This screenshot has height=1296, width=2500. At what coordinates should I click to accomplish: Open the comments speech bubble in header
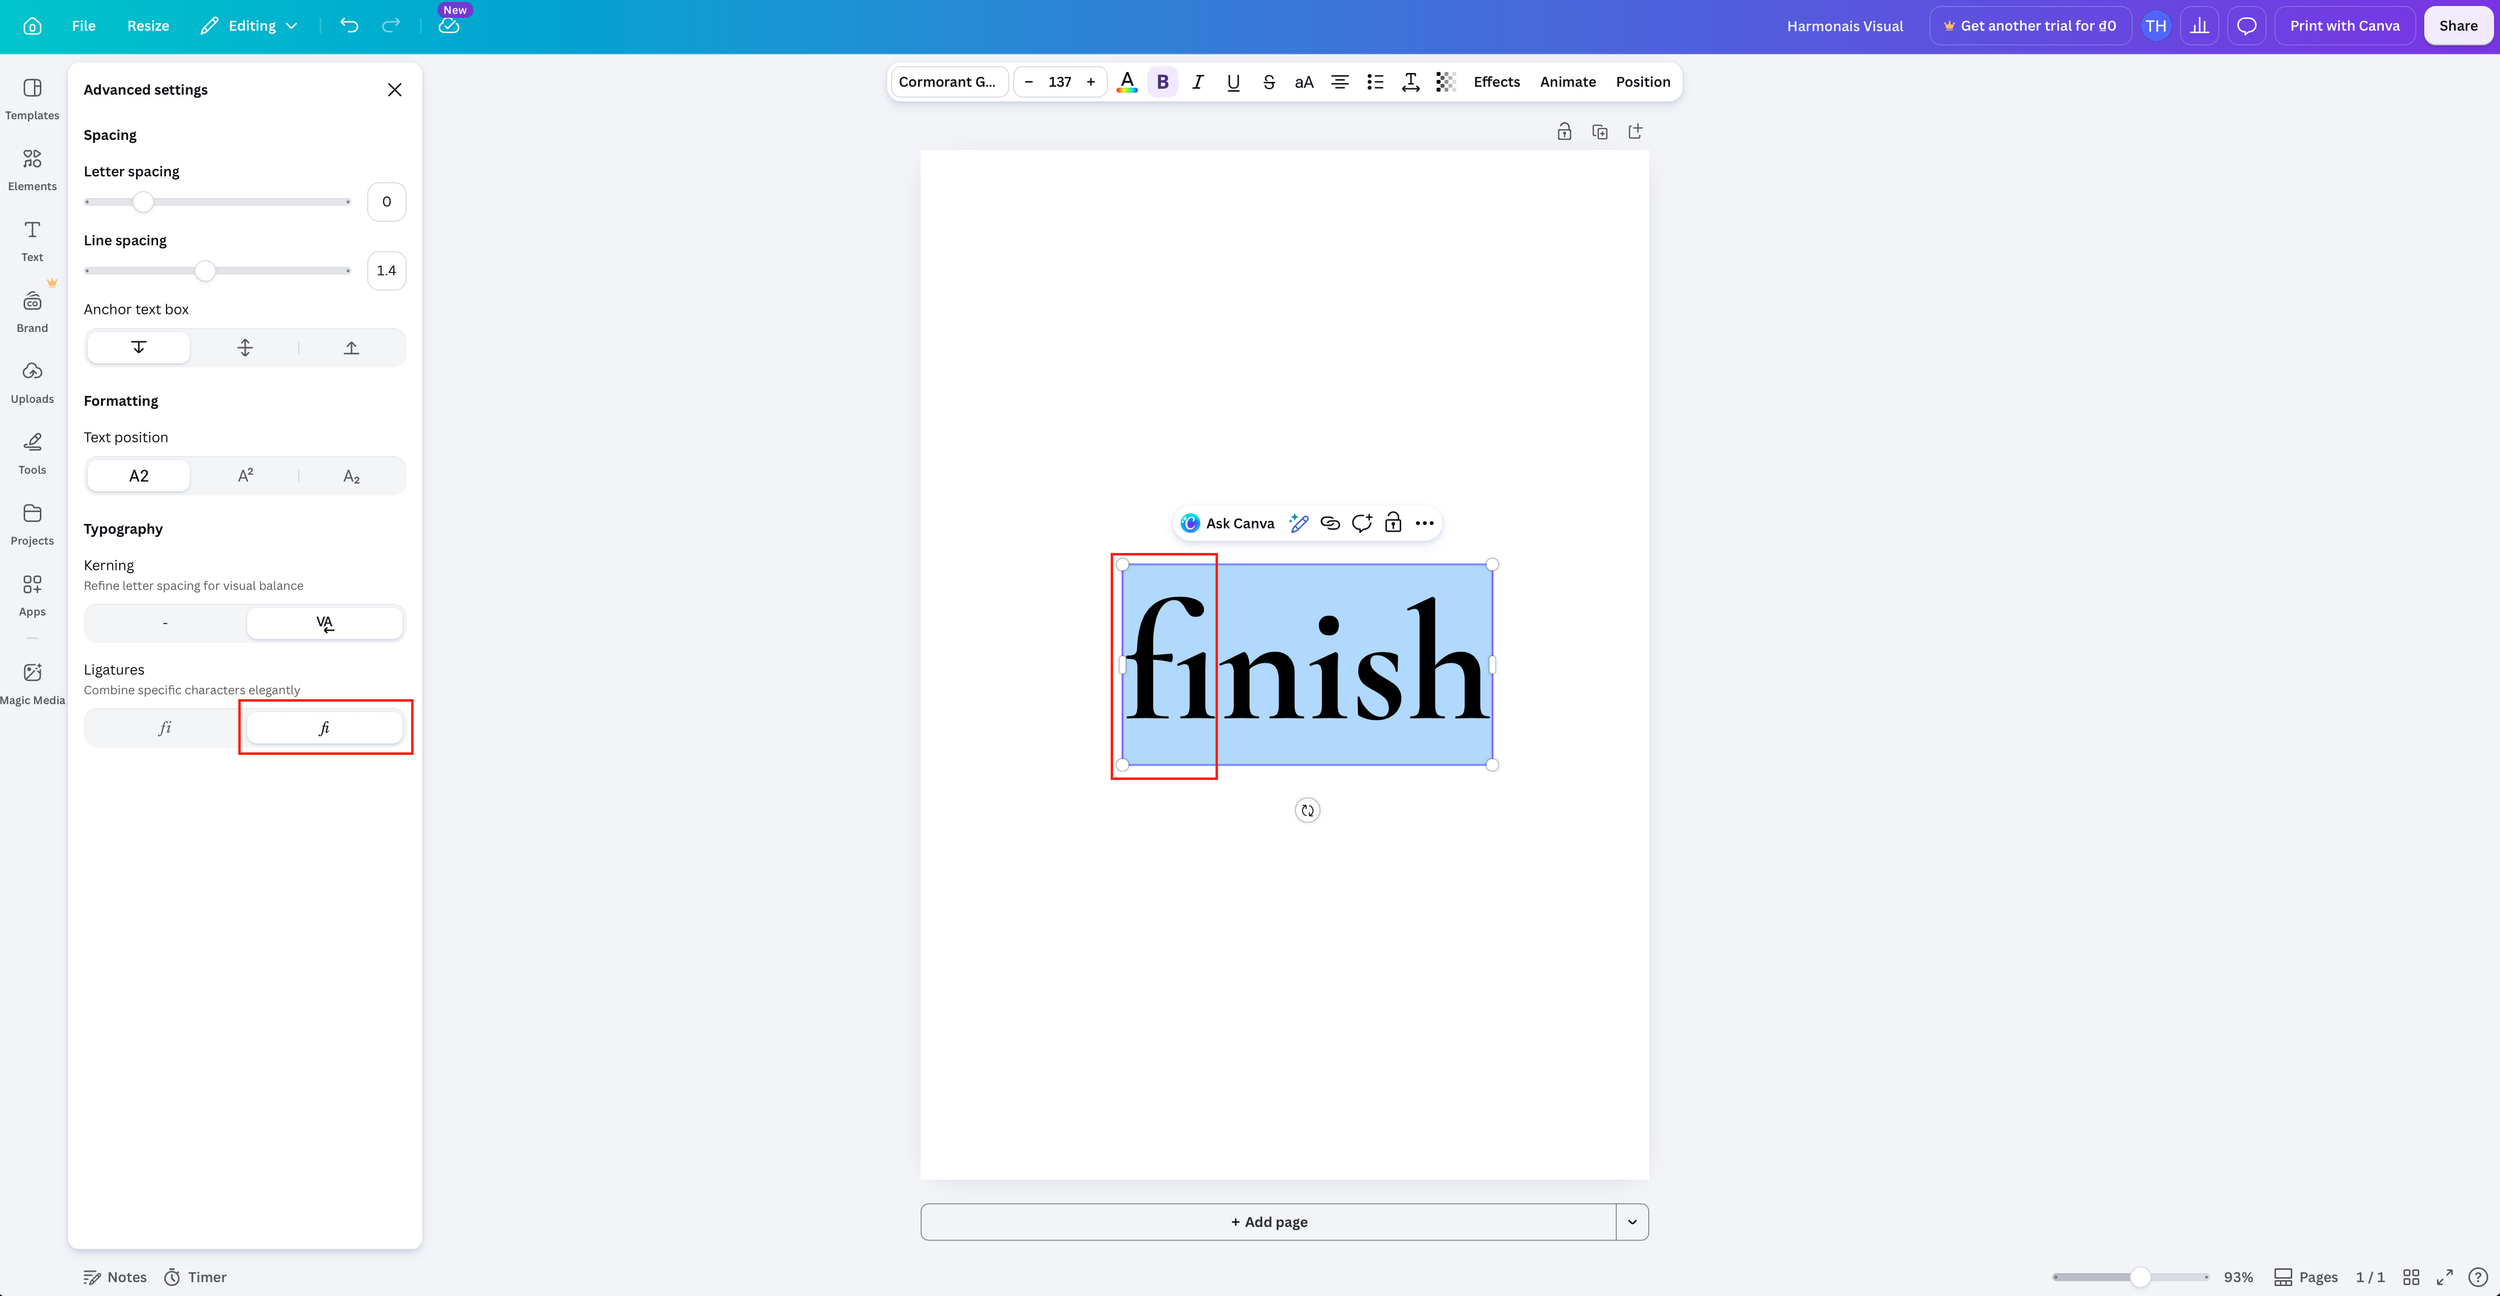coord(2246,26)
